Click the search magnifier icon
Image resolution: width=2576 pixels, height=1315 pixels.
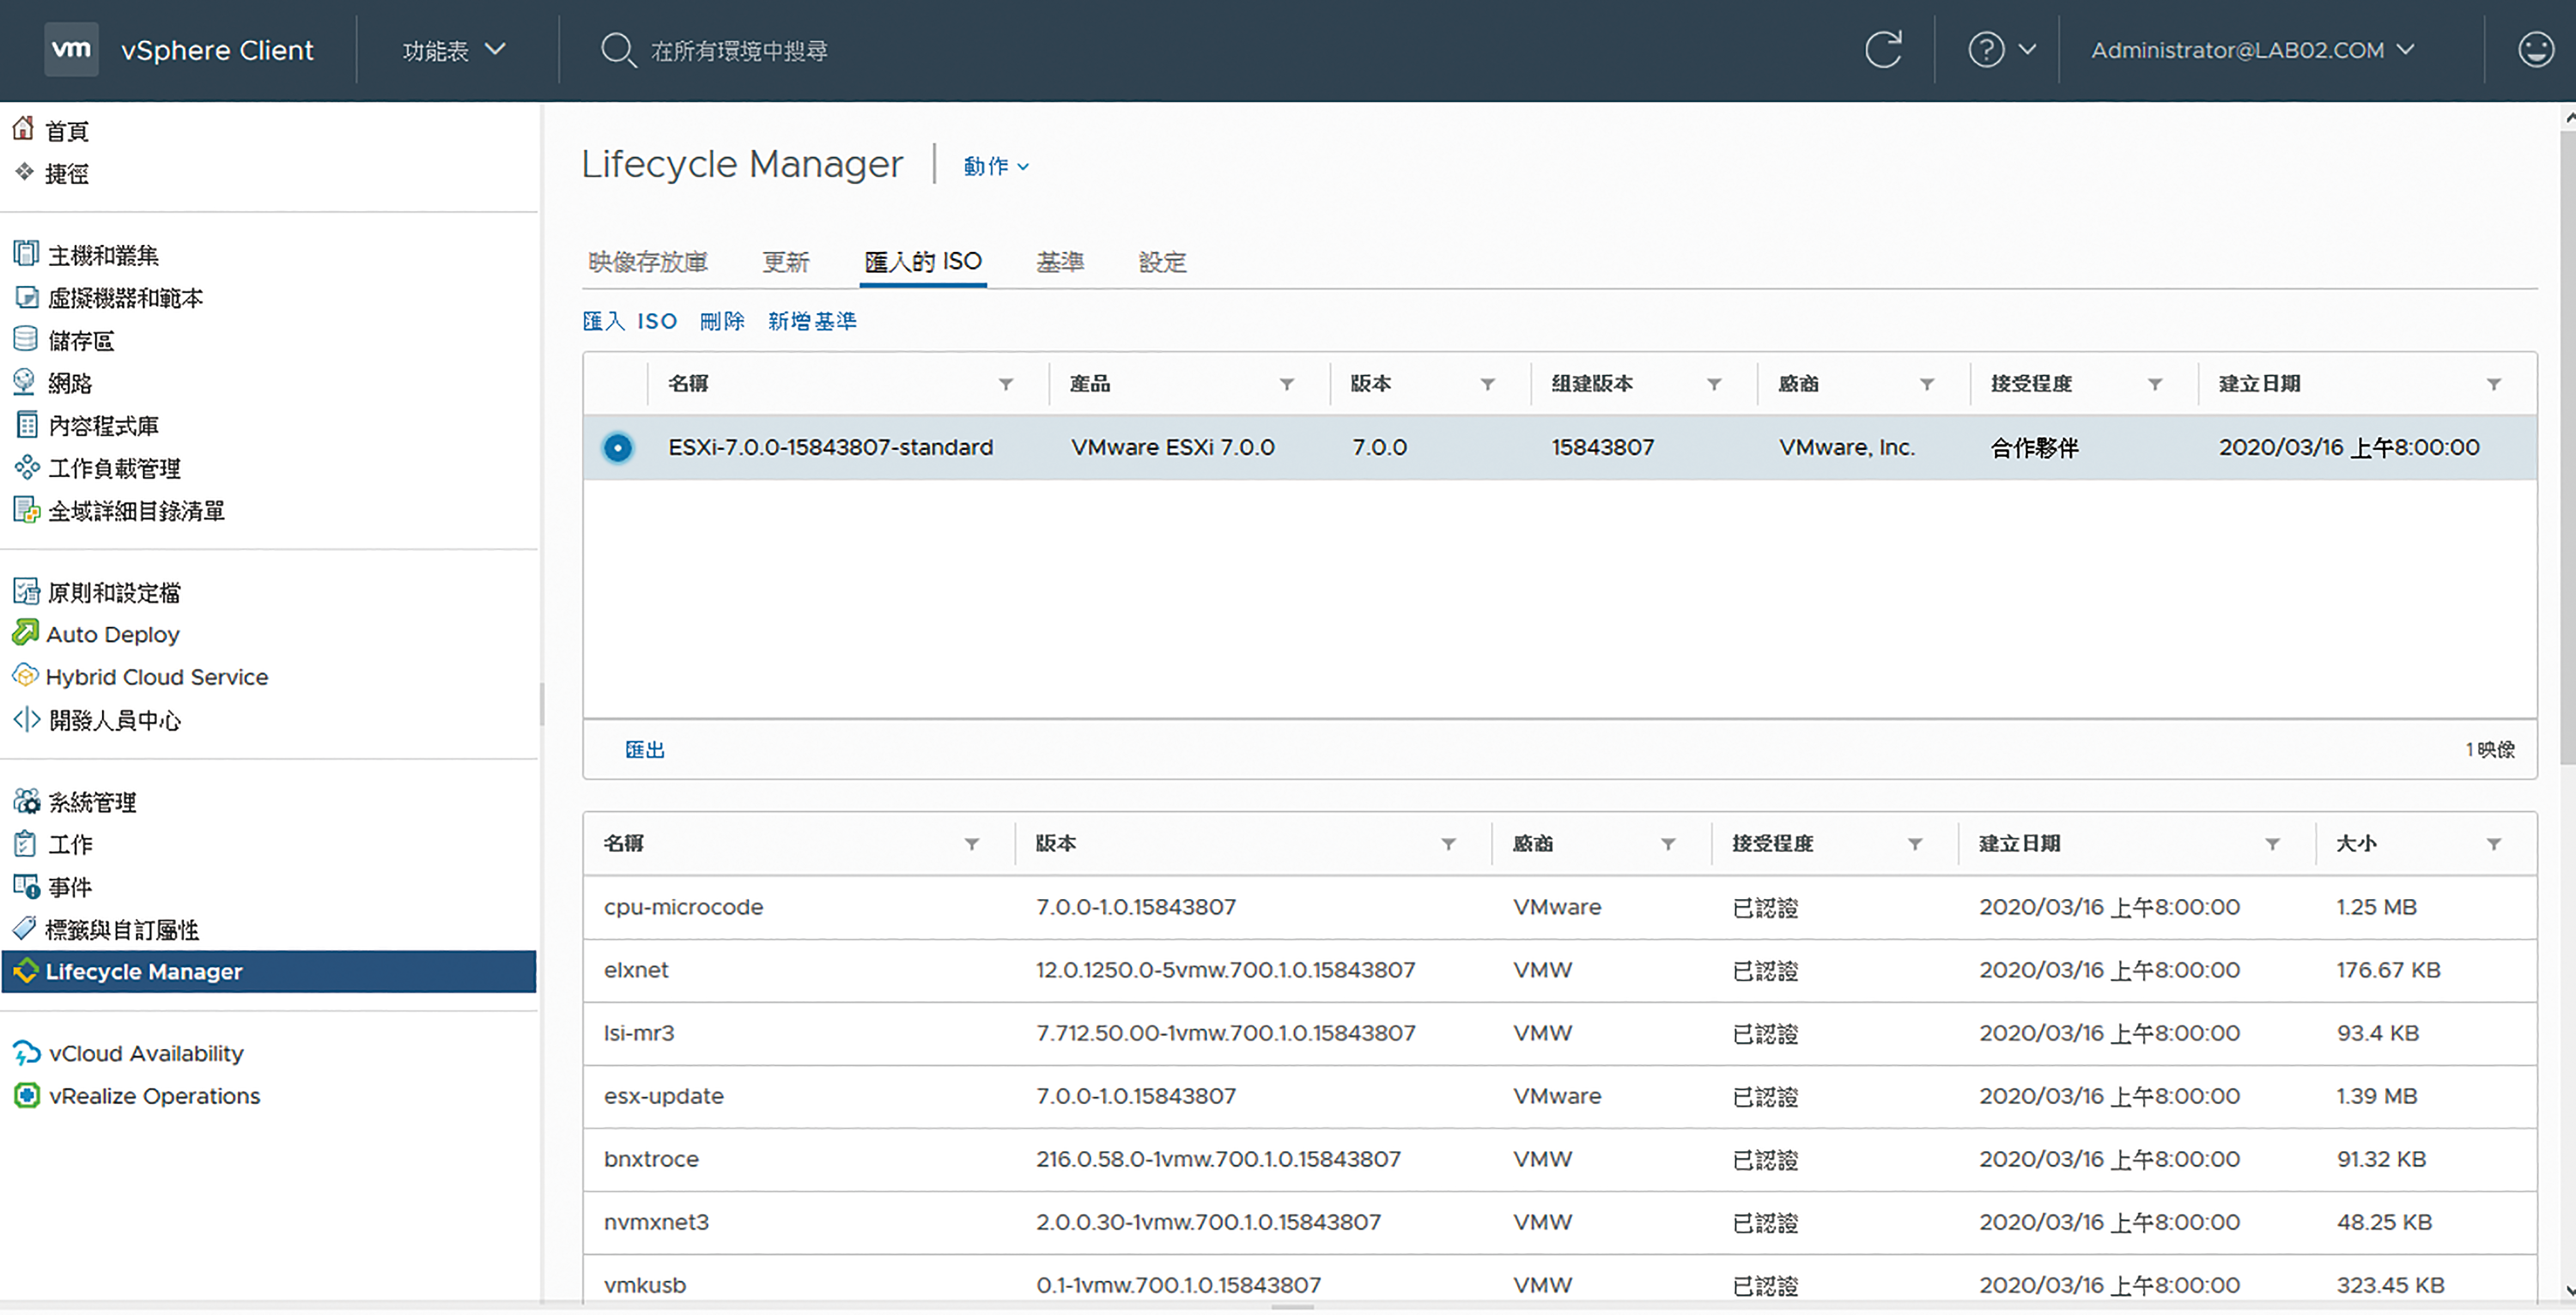coord(618,50)
